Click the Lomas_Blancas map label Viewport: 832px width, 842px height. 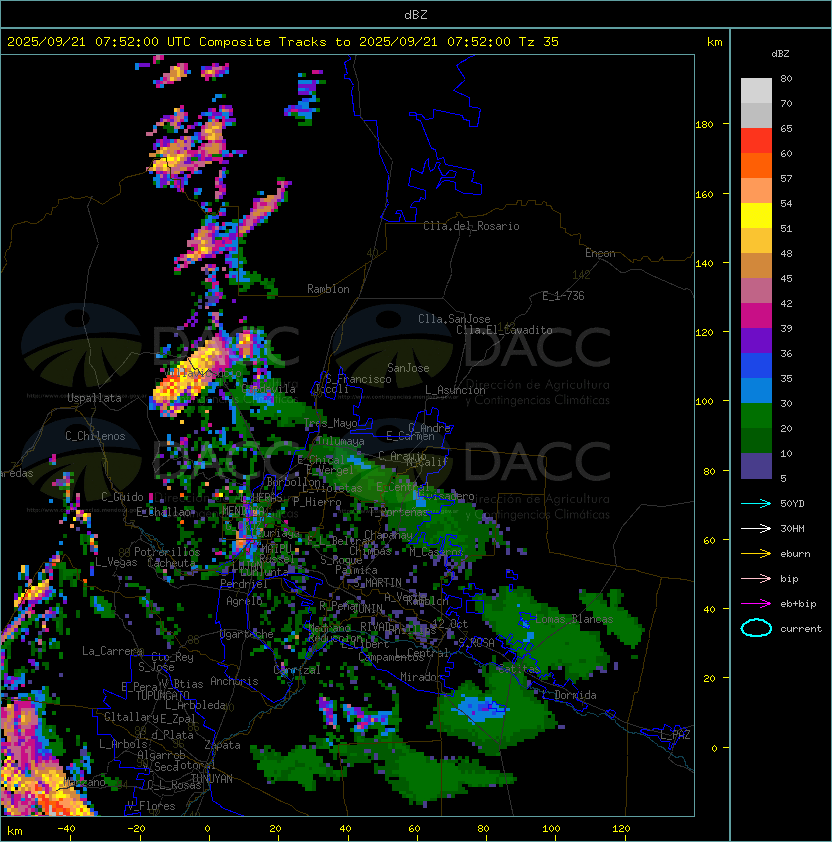(574, 619)
